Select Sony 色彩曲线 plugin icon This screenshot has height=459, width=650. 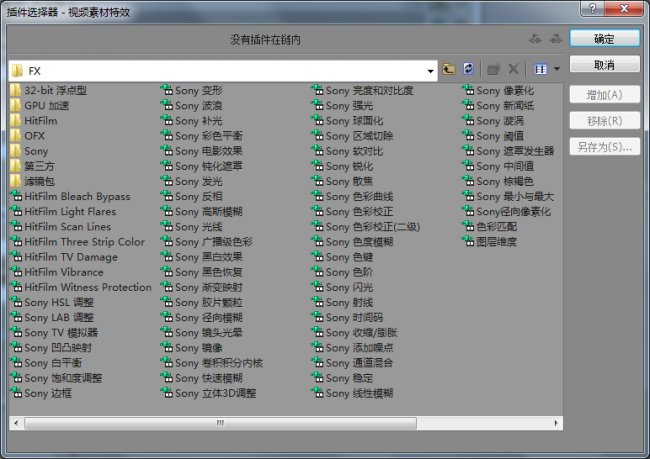pos(317,196)
